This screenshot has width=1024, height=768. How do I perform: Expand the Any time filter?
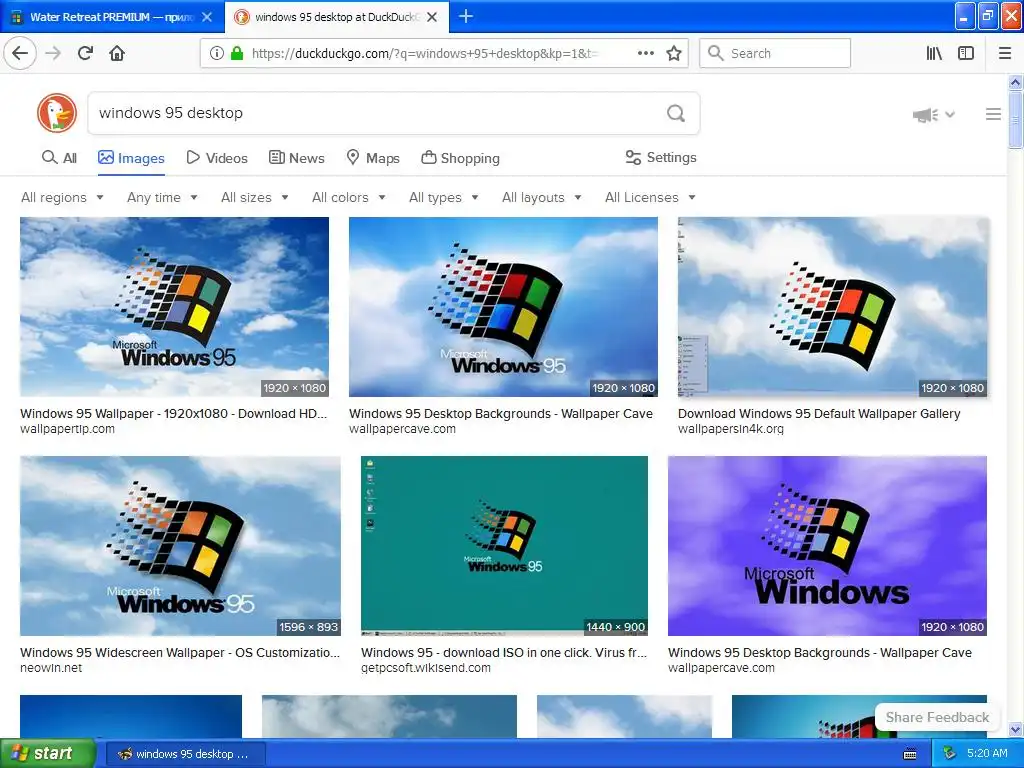coord(162,197)
